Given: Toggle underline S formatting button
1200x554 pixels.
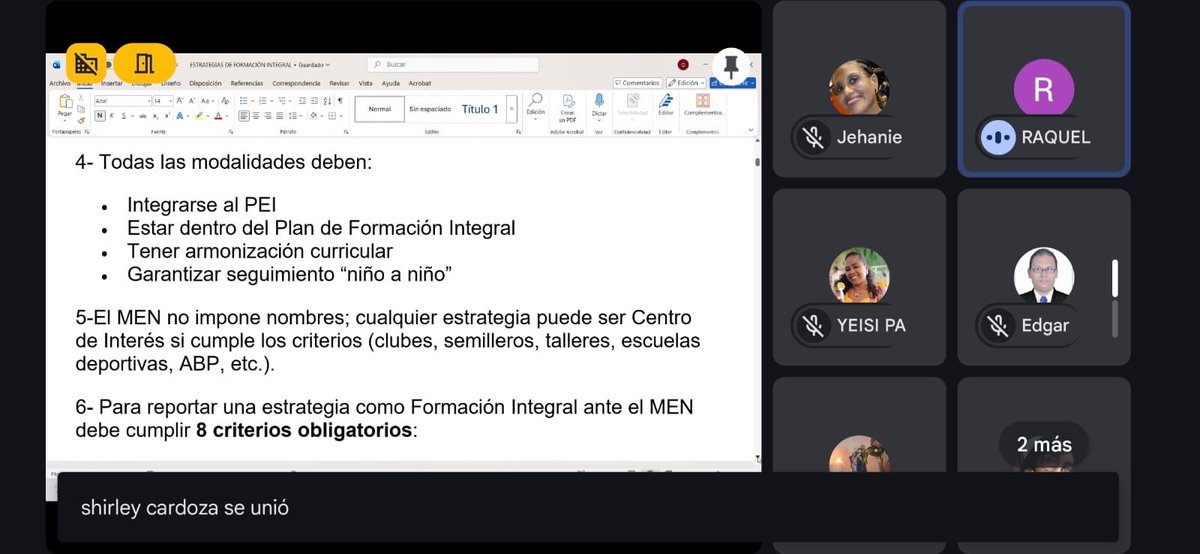Looking at the screenshot, I should pyautogui.click(x=124, y=116).
